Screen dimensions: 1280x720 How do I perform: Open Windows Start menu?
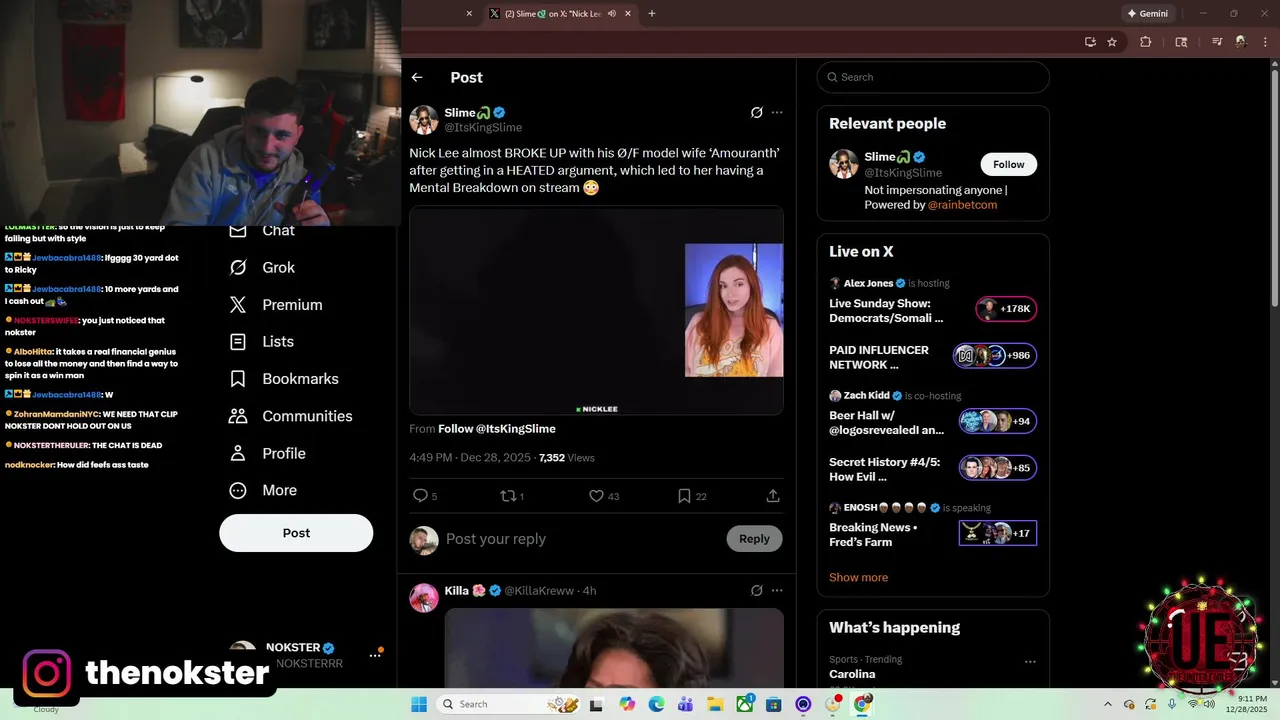(x=419, y=704)
